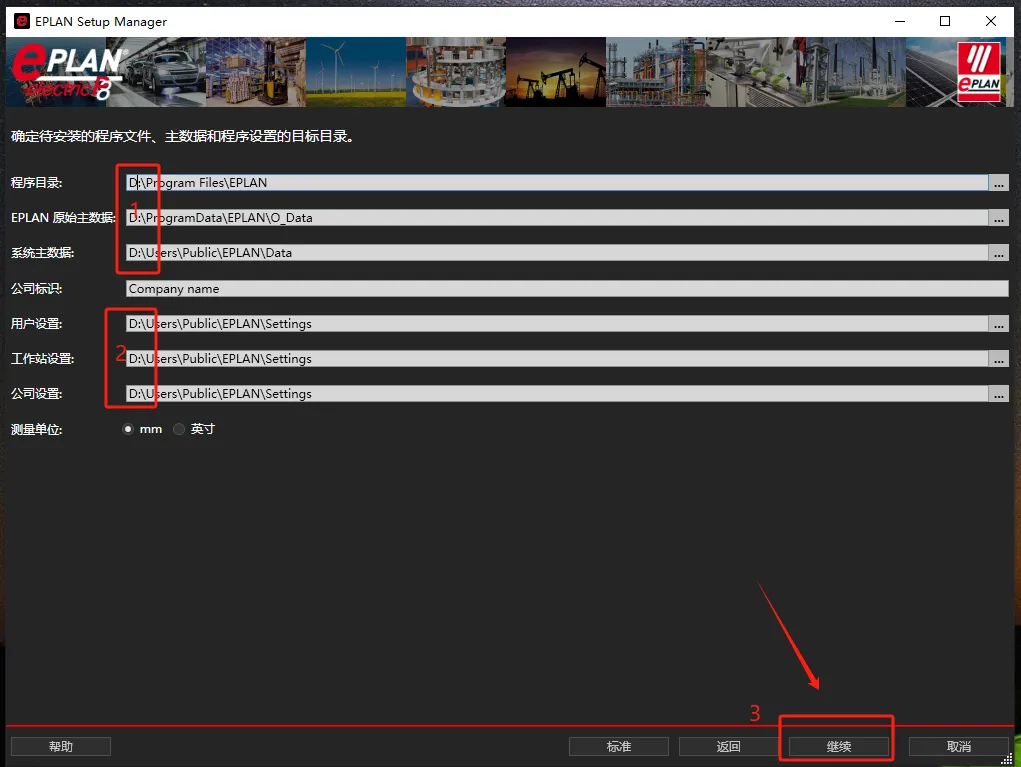Close the EPLAN Setup Manager window
The width and height of the screenshot is (1021, 767).
click(x=990, y=21)
